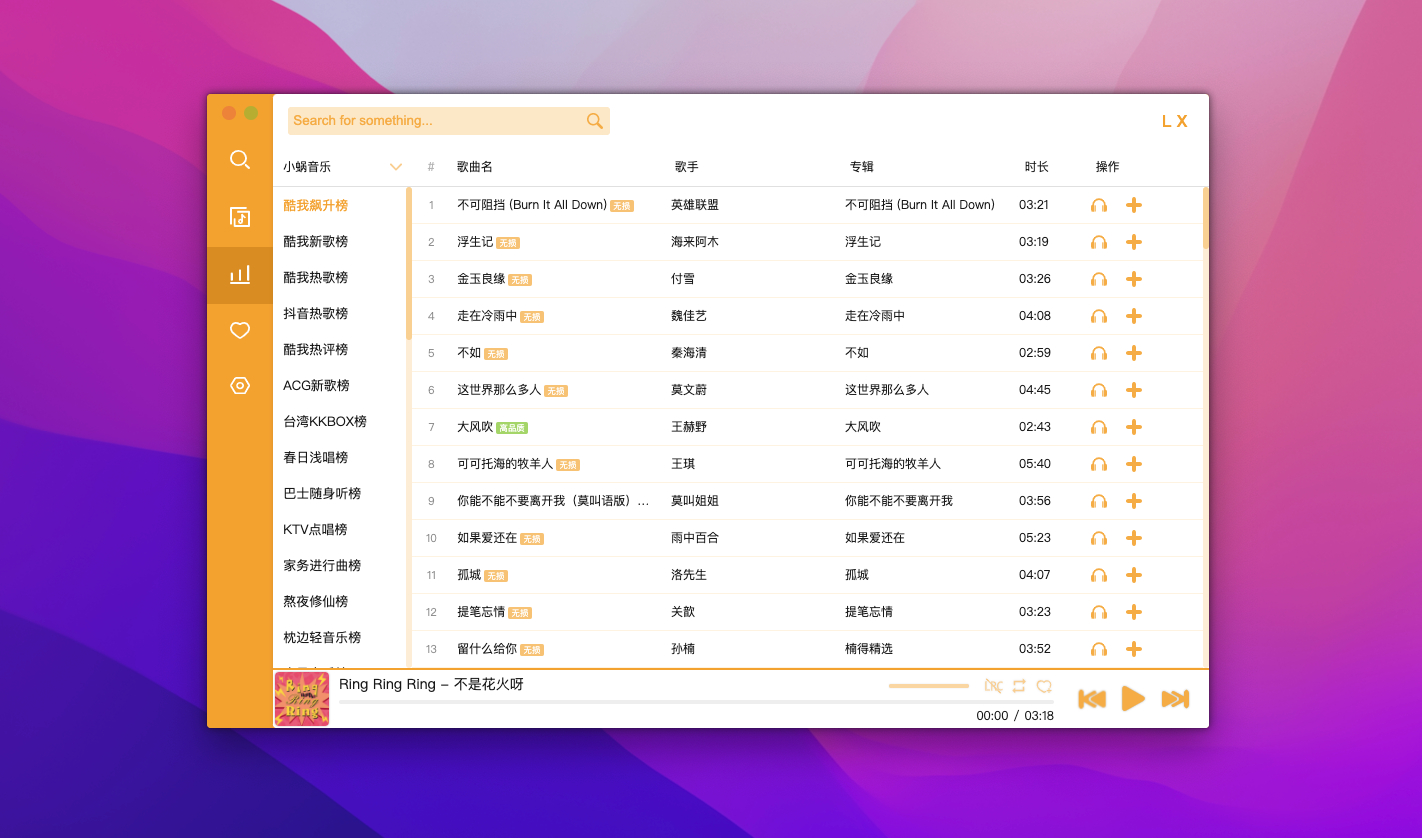Open settings hexagon icon in sidebar
The width and height of the screenshot is (1422, 838).
[x=240, y=385]
